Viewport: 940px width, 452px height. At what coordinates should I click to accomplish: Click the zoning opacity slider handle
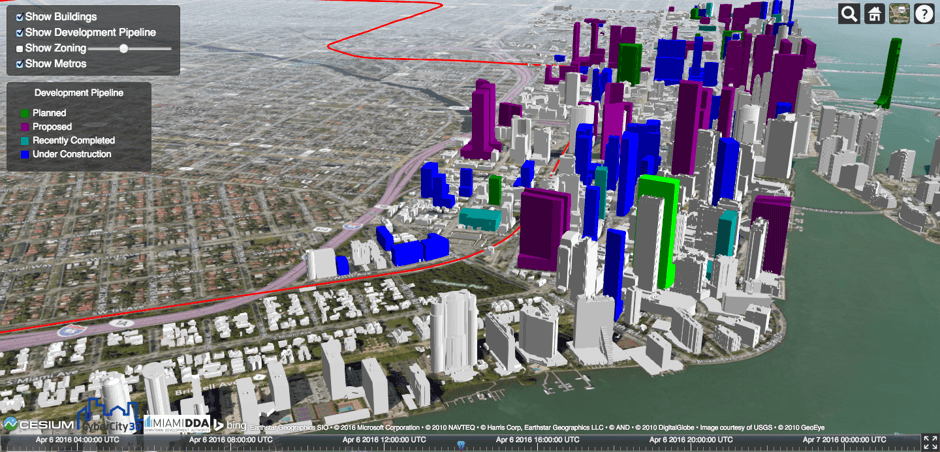(124, 48)
